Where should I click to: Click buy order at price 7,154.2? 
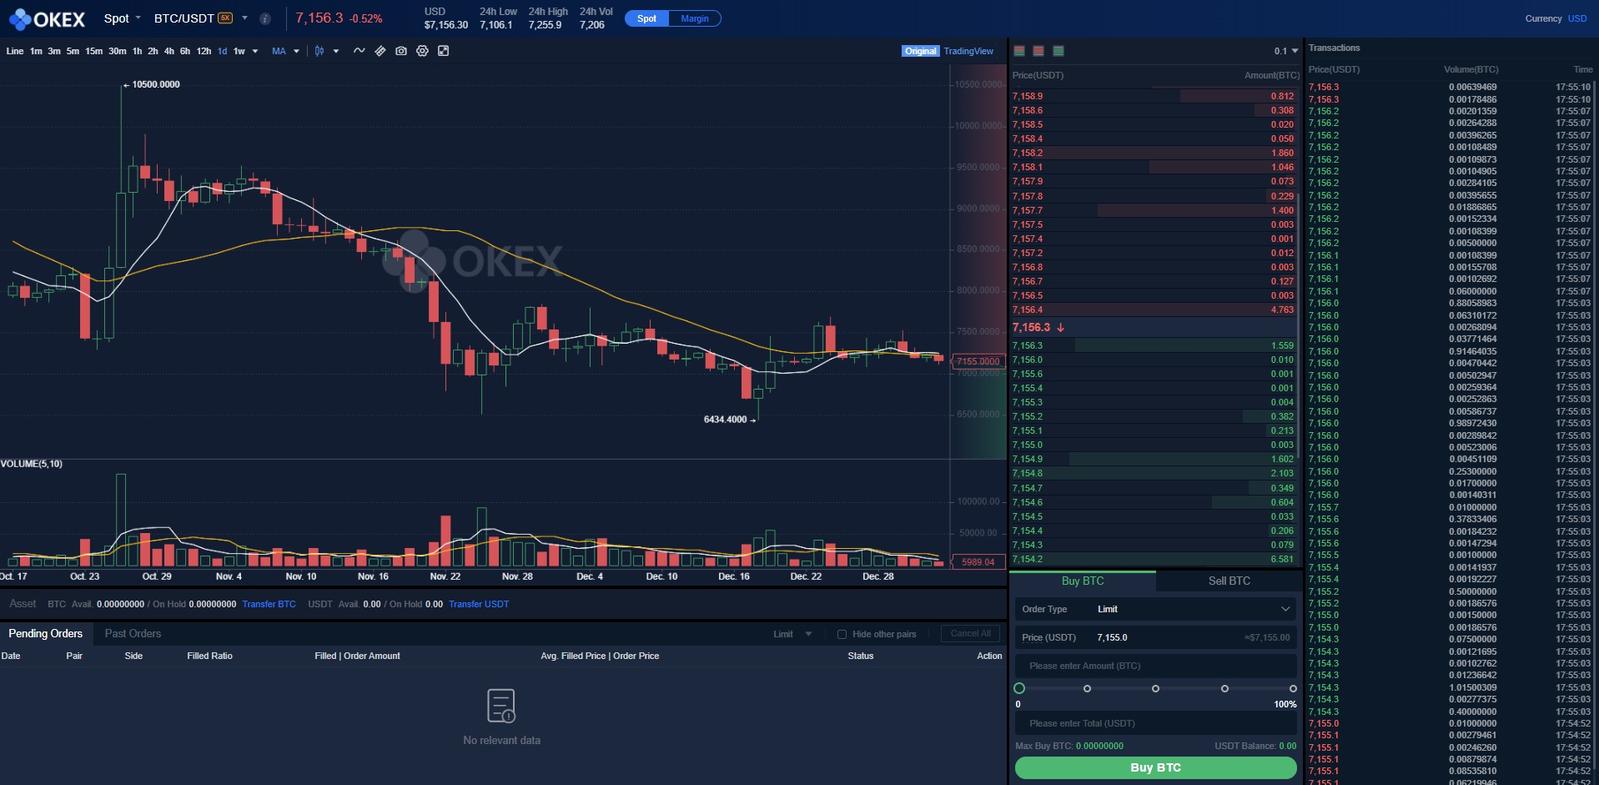coord(1154,559)
